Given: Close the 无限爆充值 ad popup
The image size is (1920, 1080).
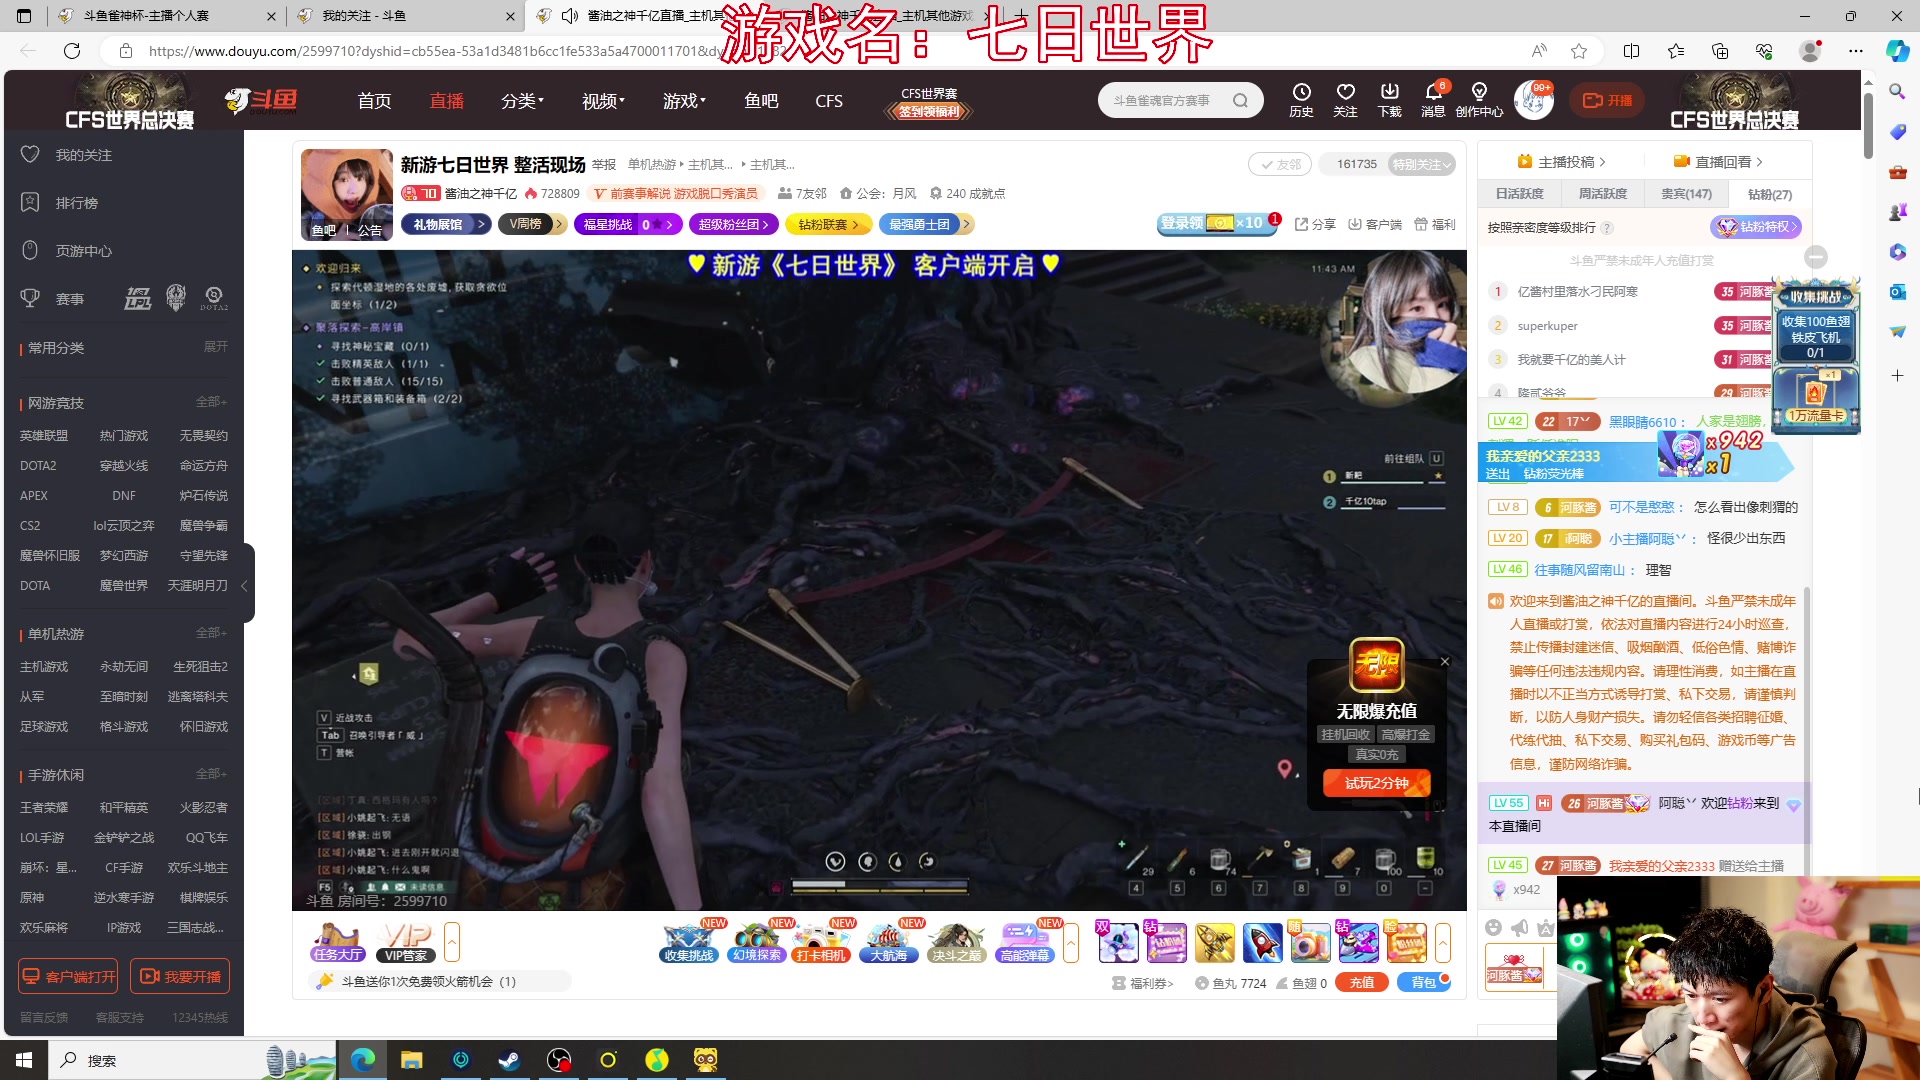Looking at the screenshot, I should click(1445, 662).
